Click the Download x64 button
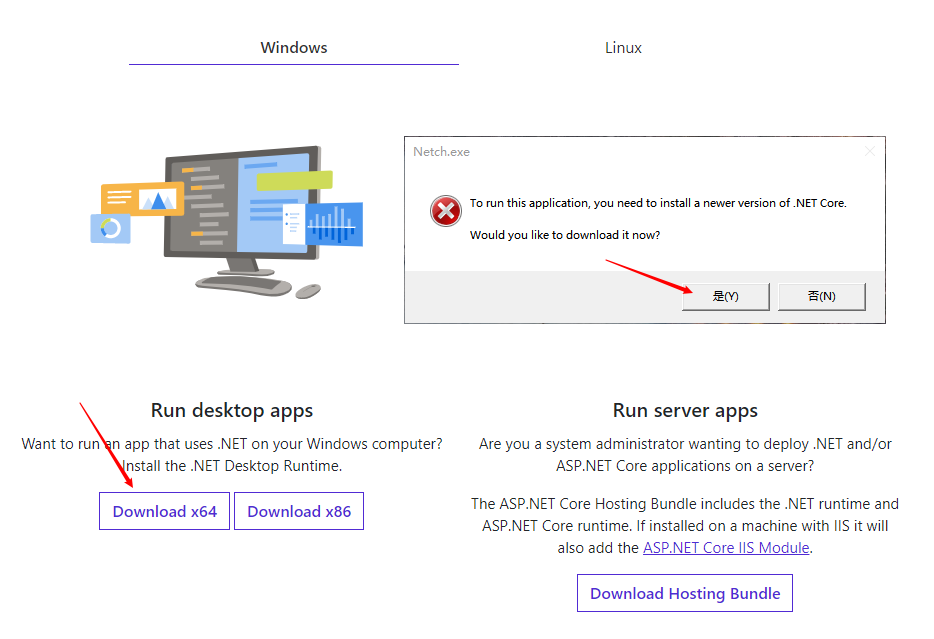Viewport: 934px width, 639px height. point(165,511)
